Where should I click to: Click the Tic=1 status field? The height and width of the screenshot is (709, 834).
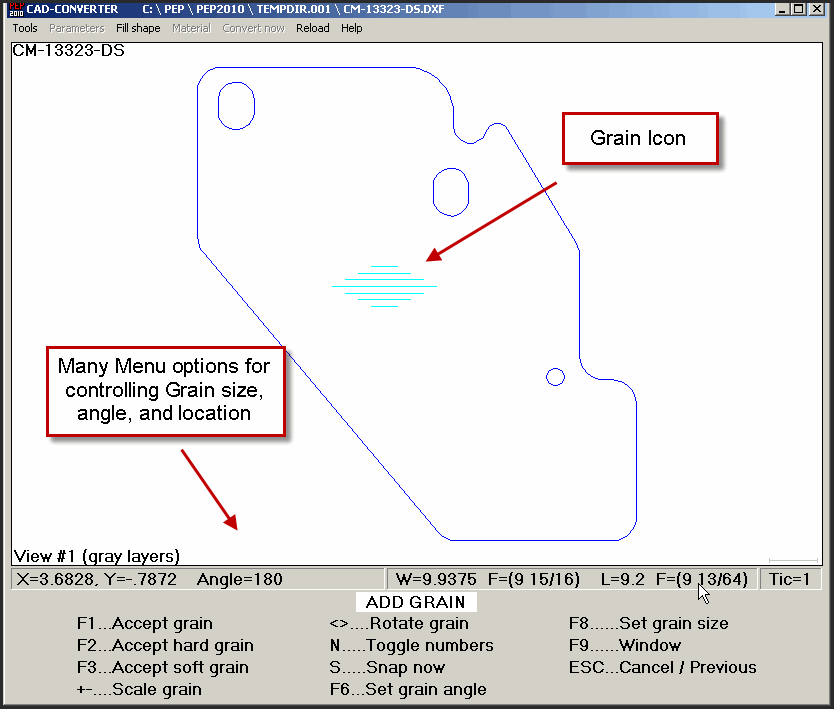pyautogui.click(x=792, y=579)
